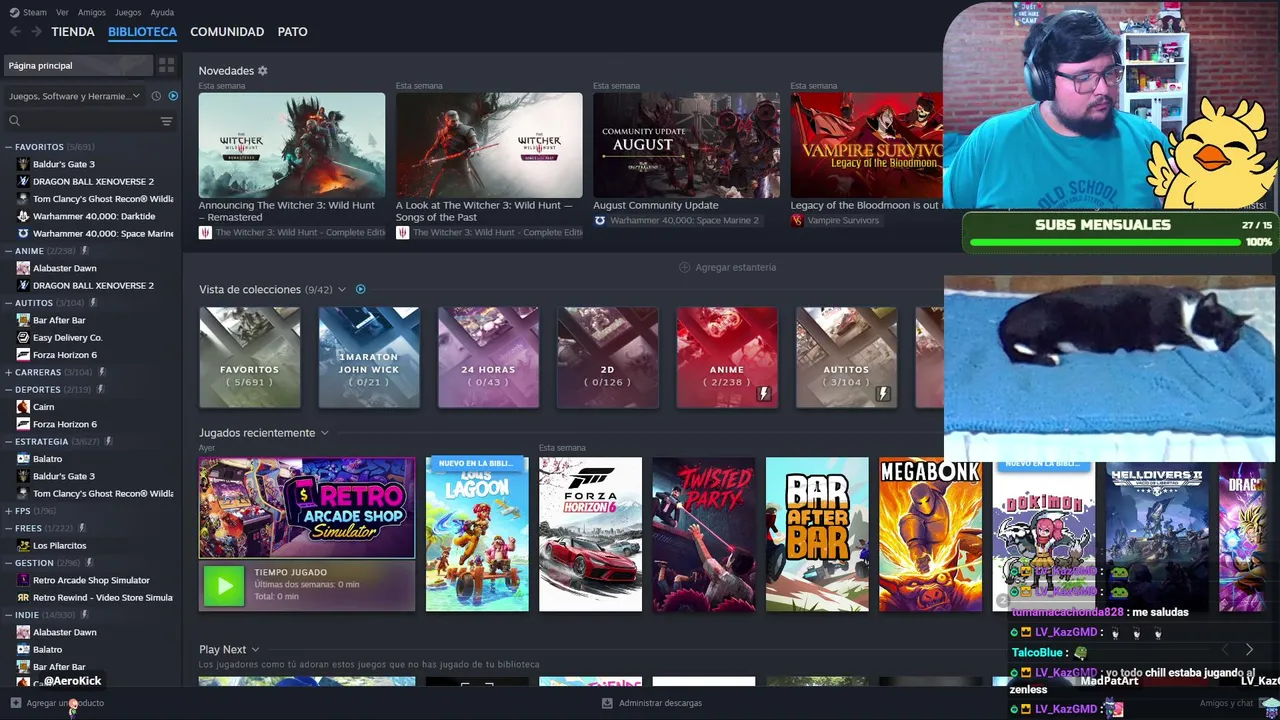
Task: Open the Amigos menu
Action: pyautogui.click(x=92, y=12)
